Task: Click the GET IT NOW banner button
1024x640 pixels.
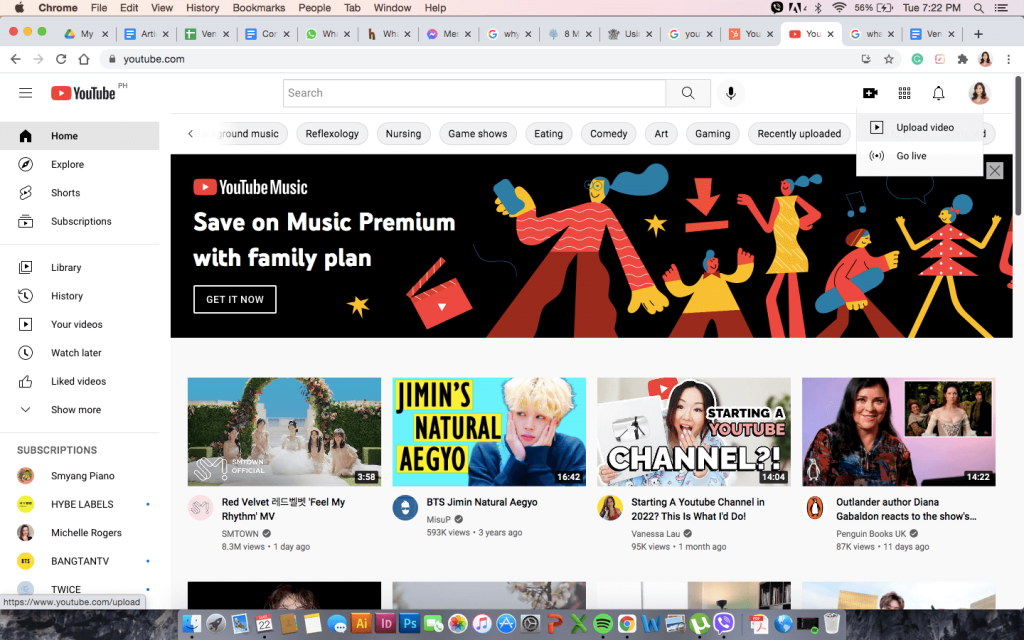Action: coord(234,299)
